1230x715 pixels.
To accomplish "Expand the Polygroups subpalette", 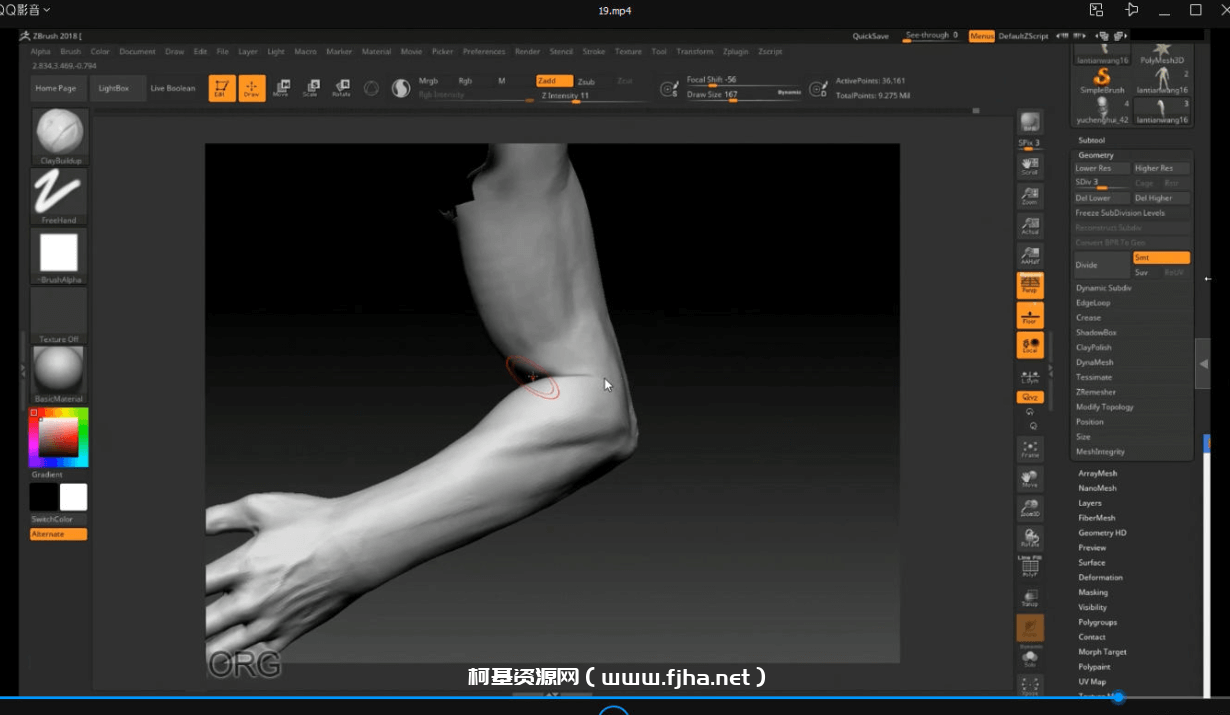I will pyautogui.click(x=1096, y=622).
